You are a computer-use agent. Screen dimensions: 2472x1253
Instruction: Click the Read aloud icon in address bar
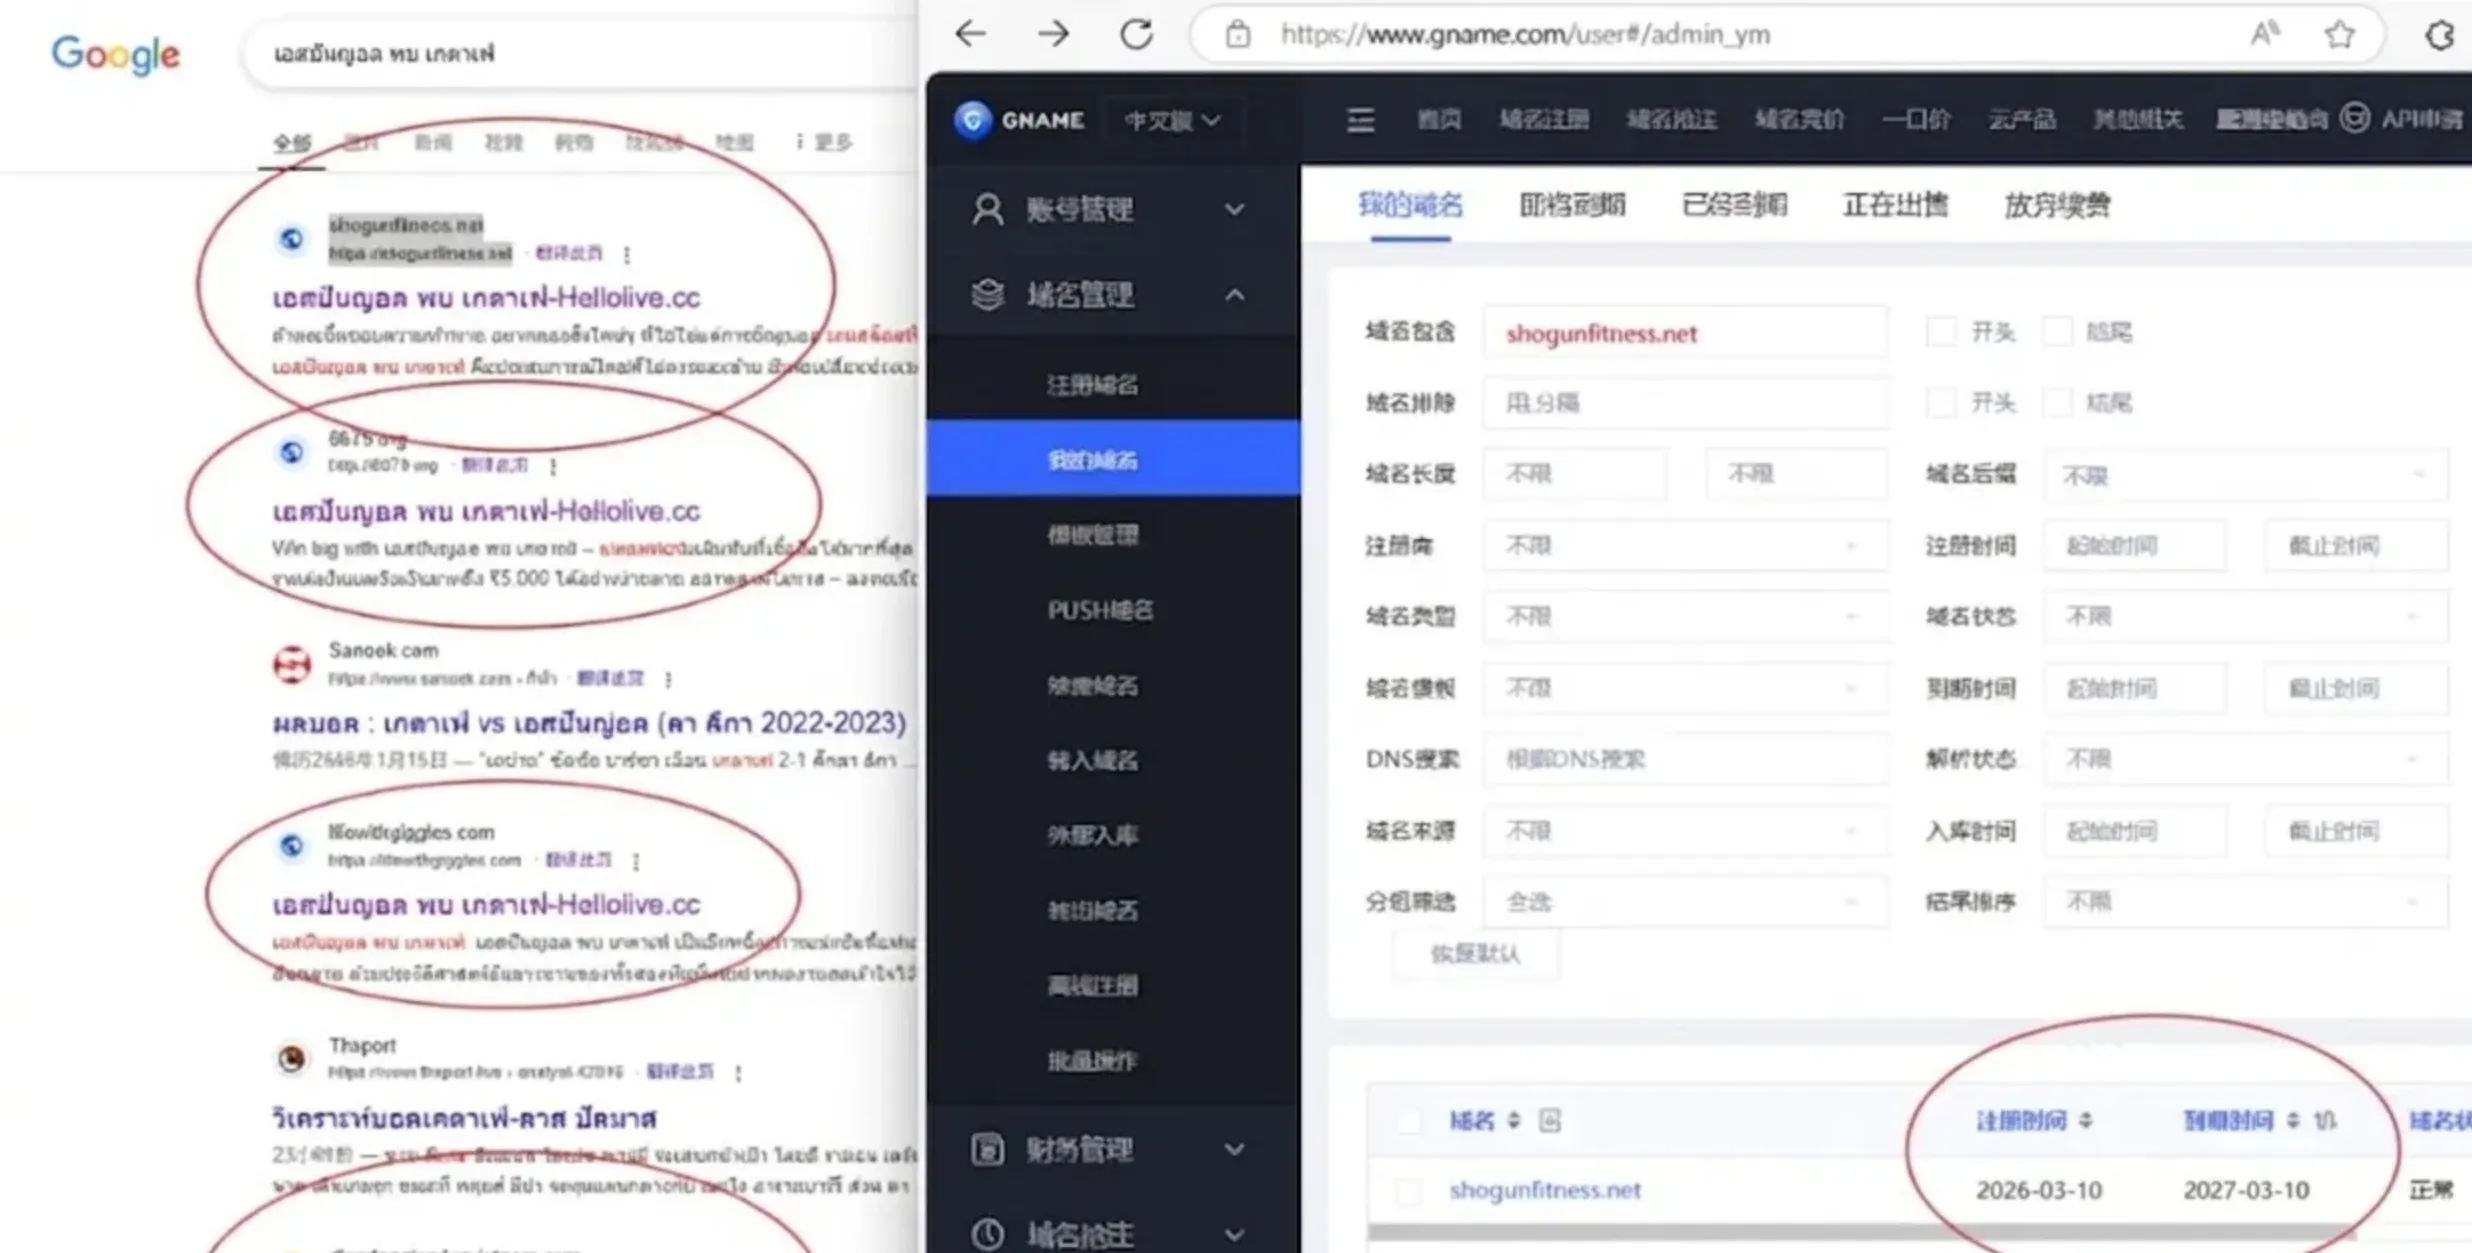(x=2264, y=35)
